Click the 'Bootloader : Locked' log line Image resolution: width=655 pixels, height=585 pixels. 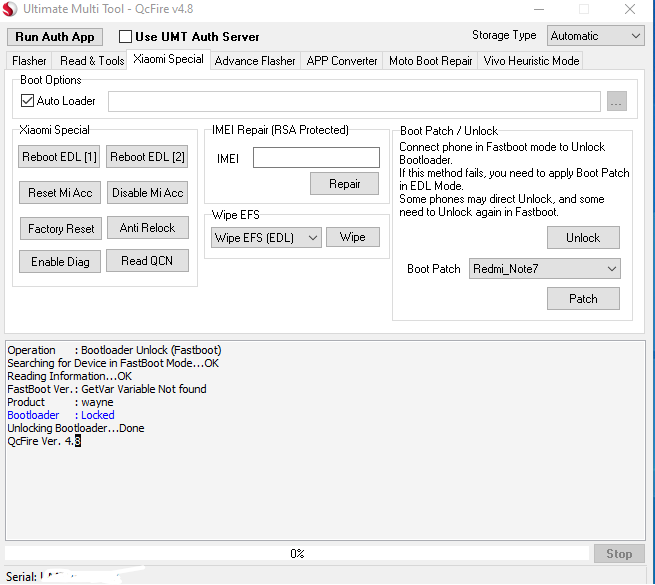tap(61, 415)
